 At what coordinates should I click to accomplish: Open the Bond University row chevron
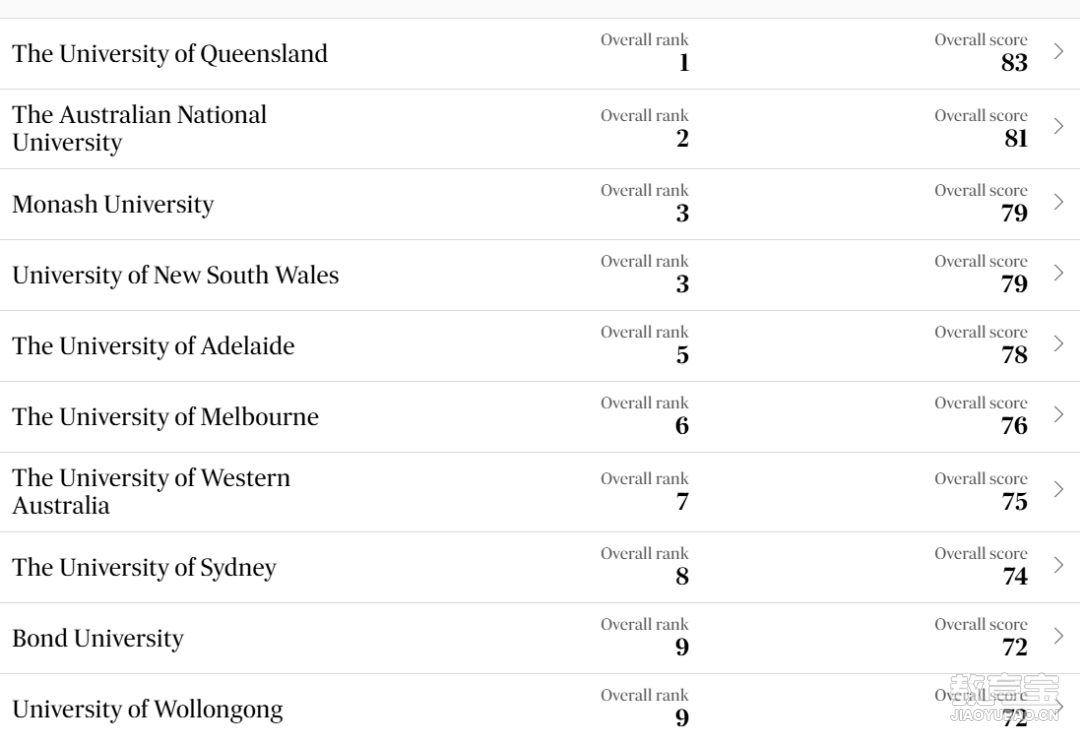coord(1059,636)
